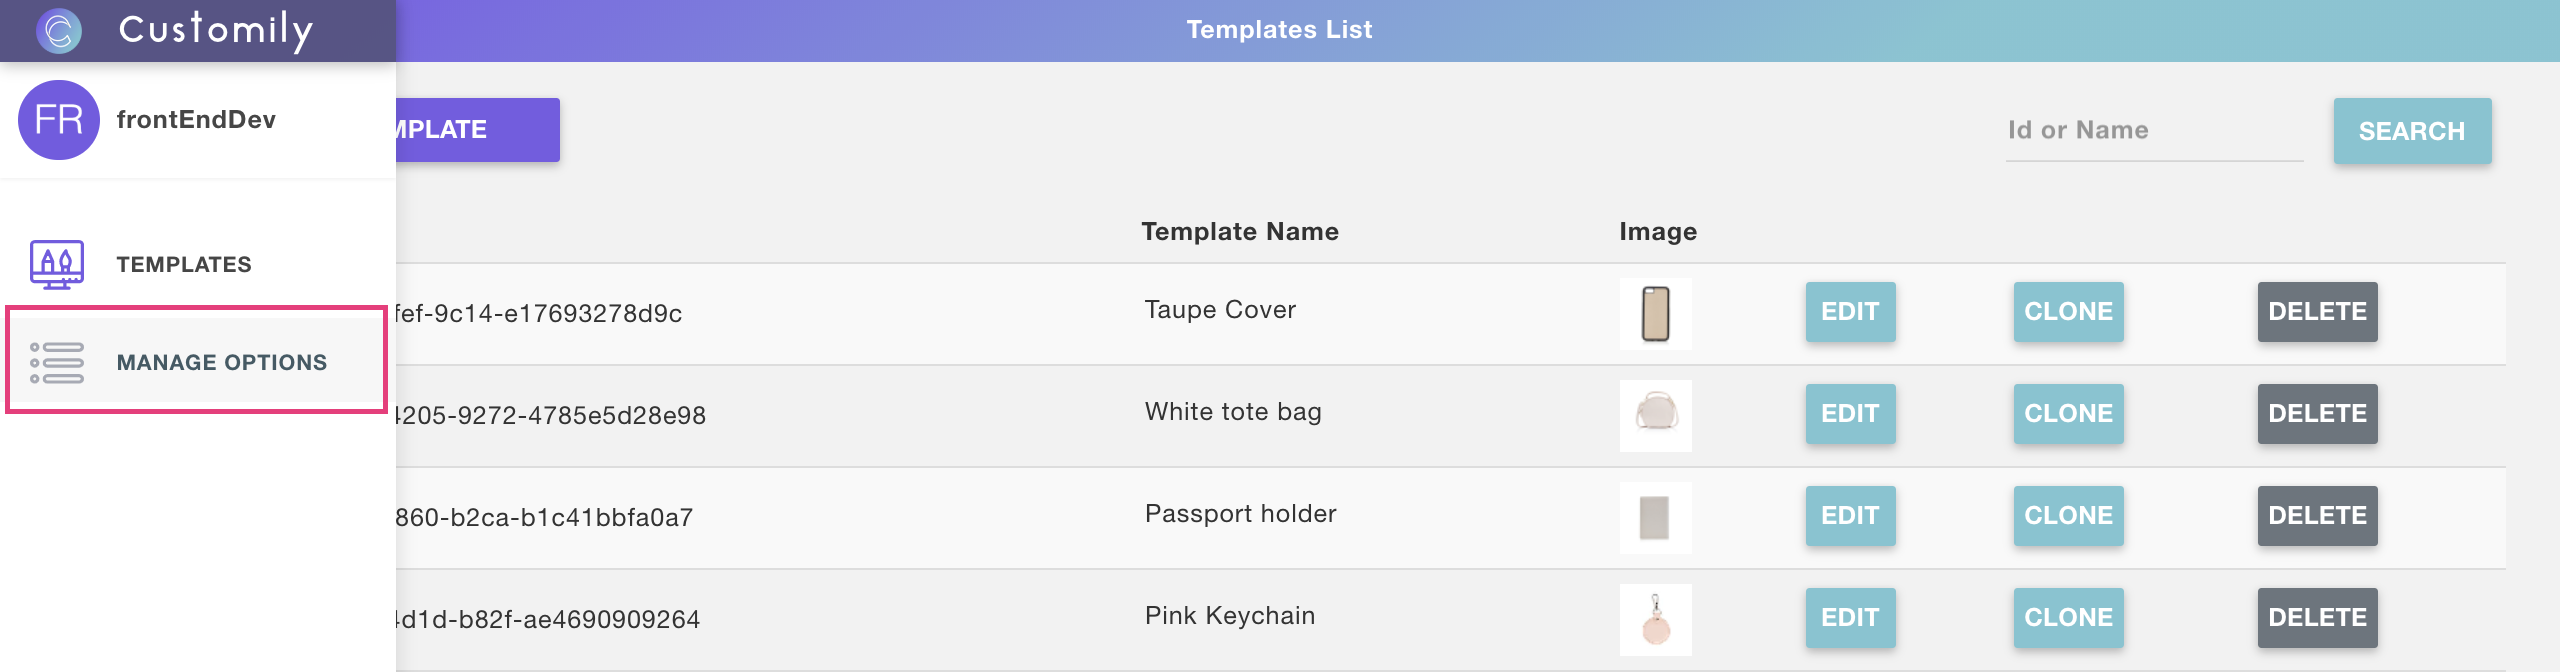Click the Customily logo icon

(x=59, y=30)
